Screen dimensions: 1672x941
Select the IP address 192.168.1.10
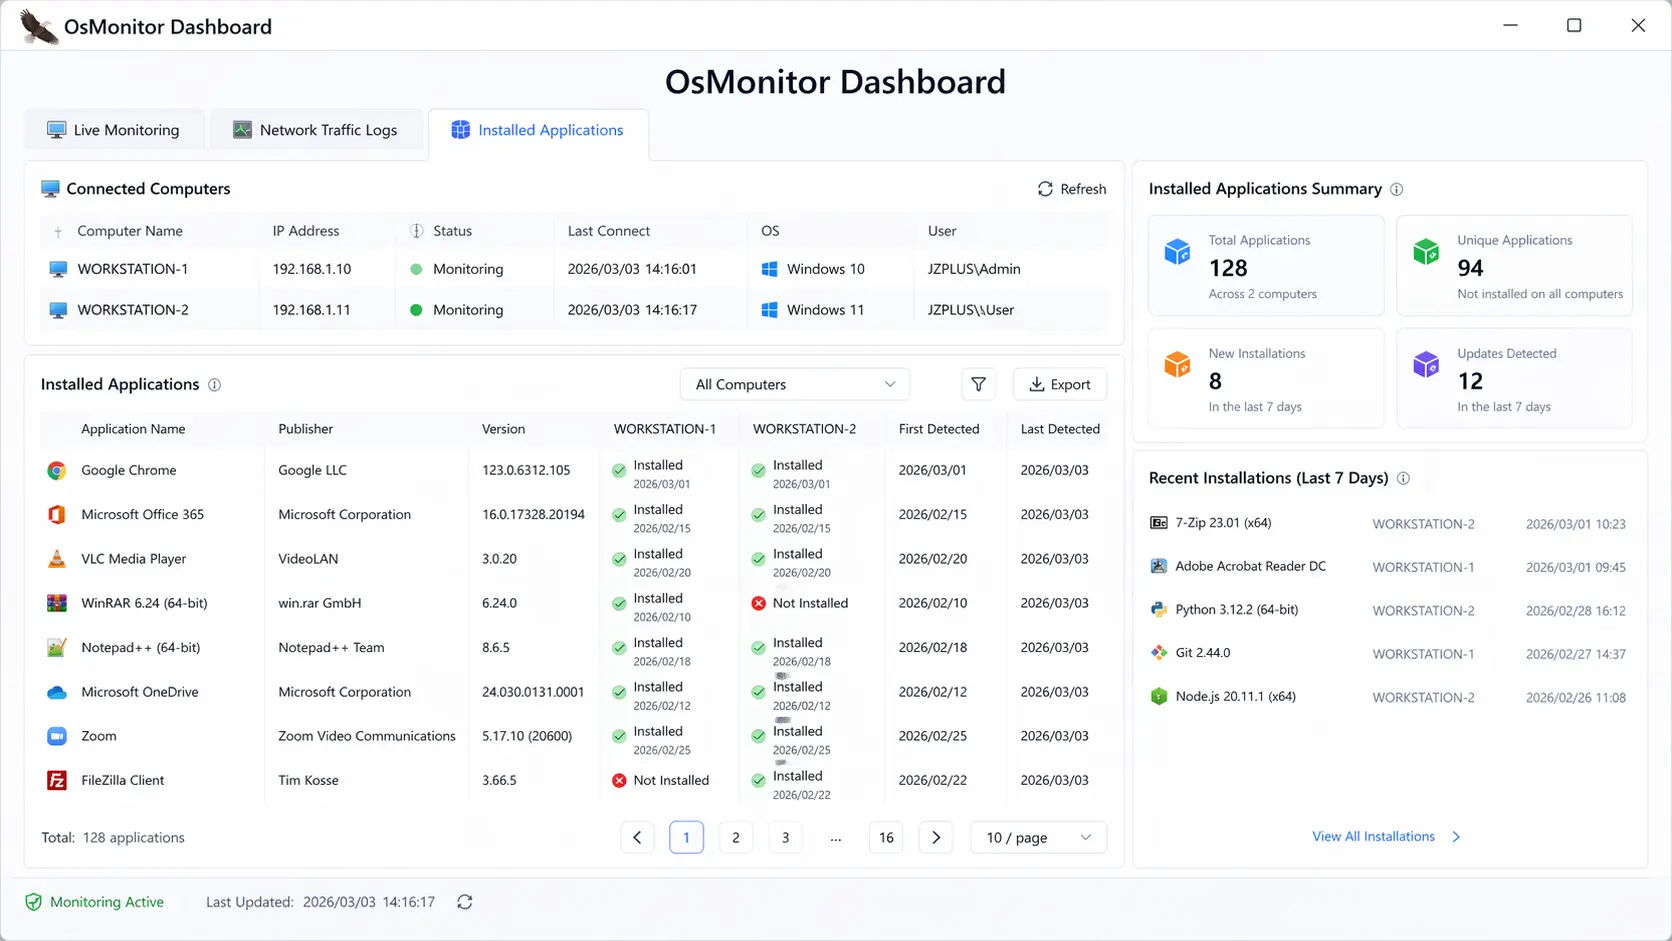click(312, 269)
